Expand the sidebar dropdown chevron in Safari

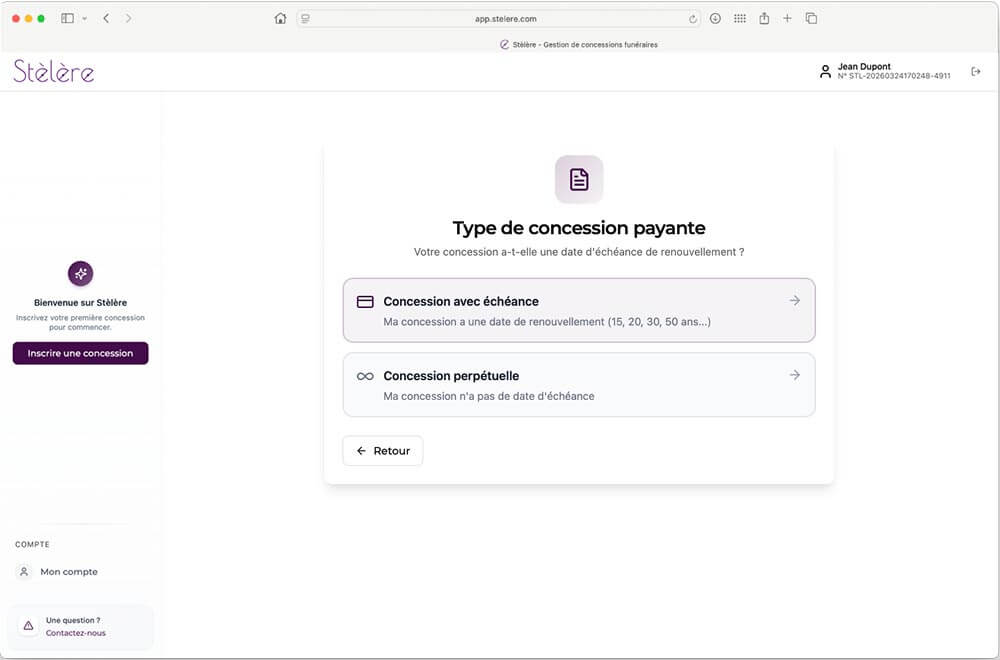[84, 18]
